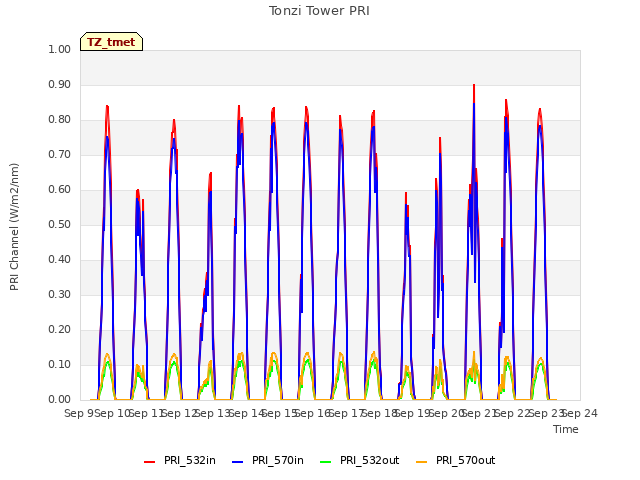Click the Sep 9 x-axis tick label
The width and height of the screenshot is (640, 480).
pyautogui.click(x=79, y=413)
